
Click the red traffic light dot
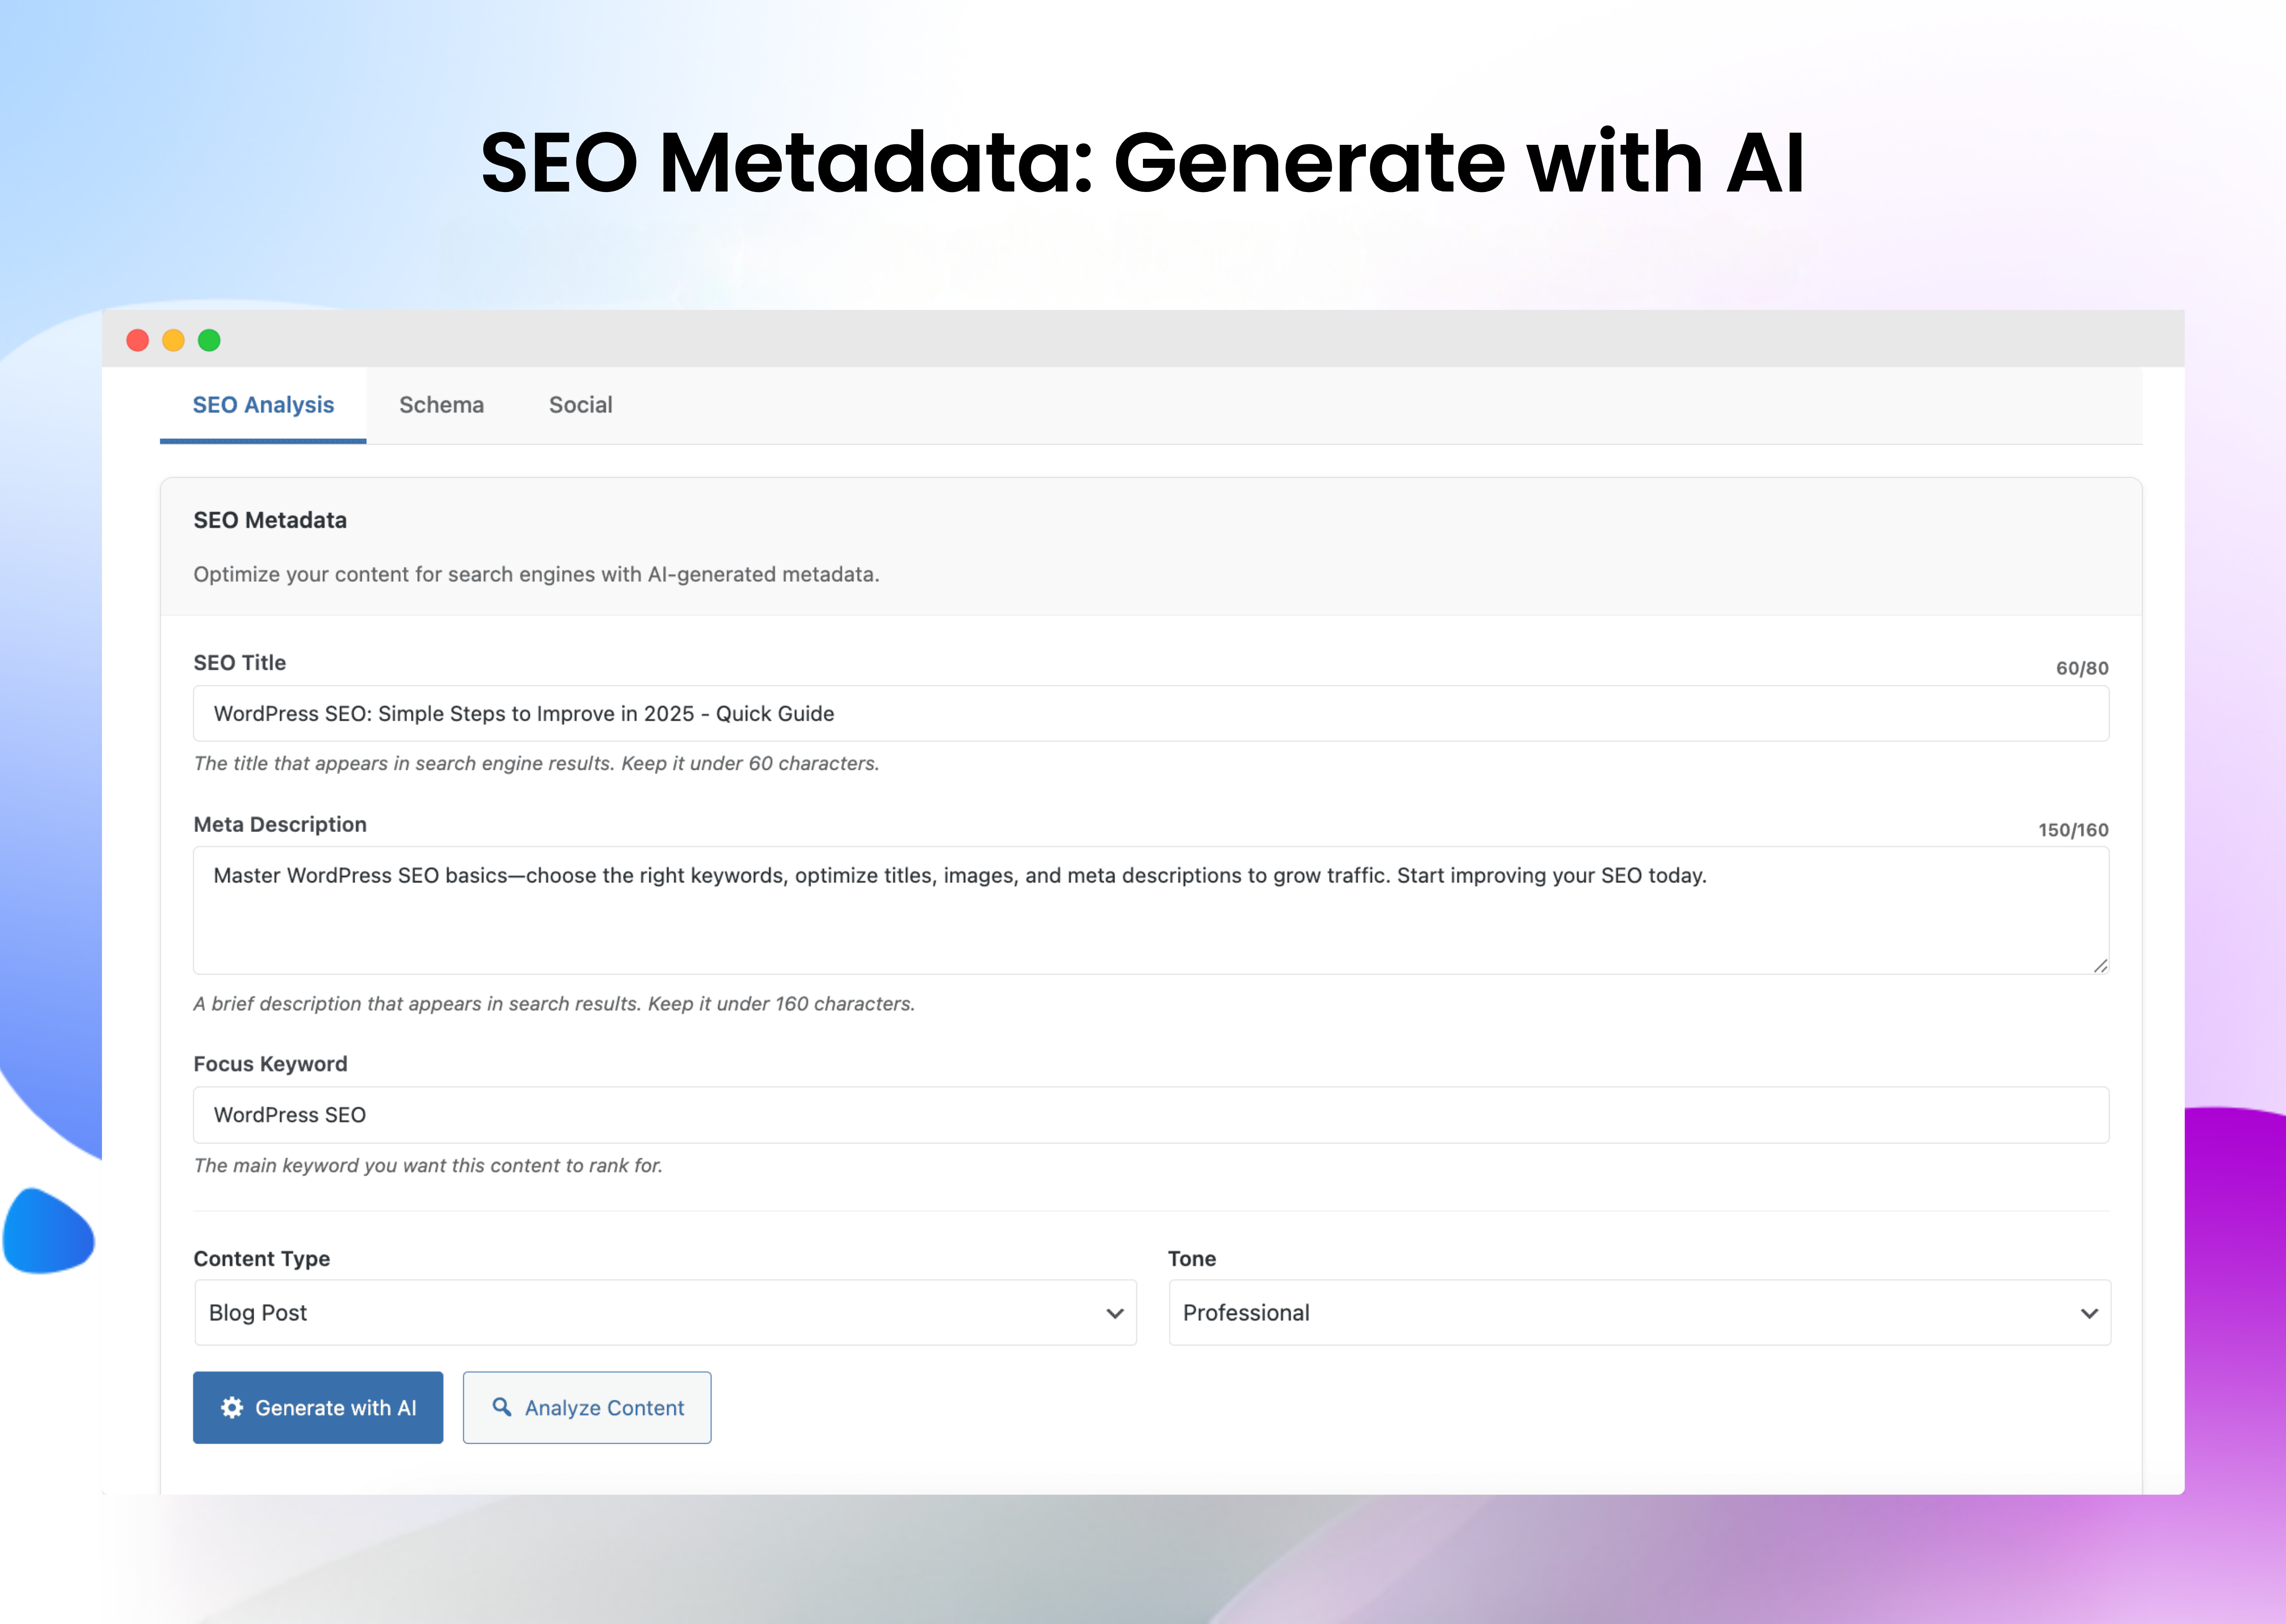[137, 341]
